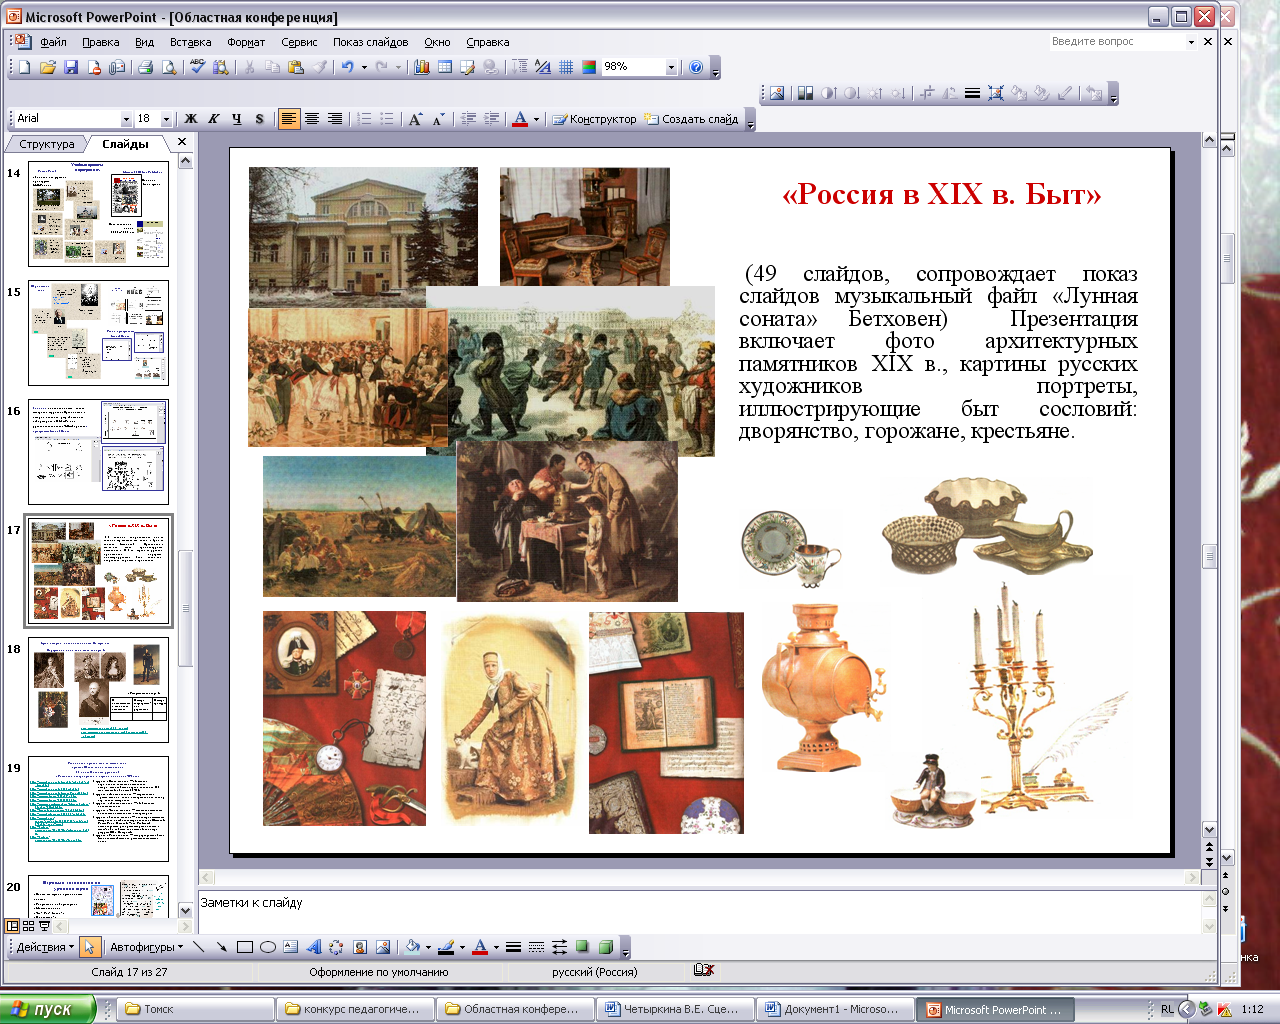Toggle text shadow (S)
This screenshot has height=1024, width=1280.
(x=260, y=119)
